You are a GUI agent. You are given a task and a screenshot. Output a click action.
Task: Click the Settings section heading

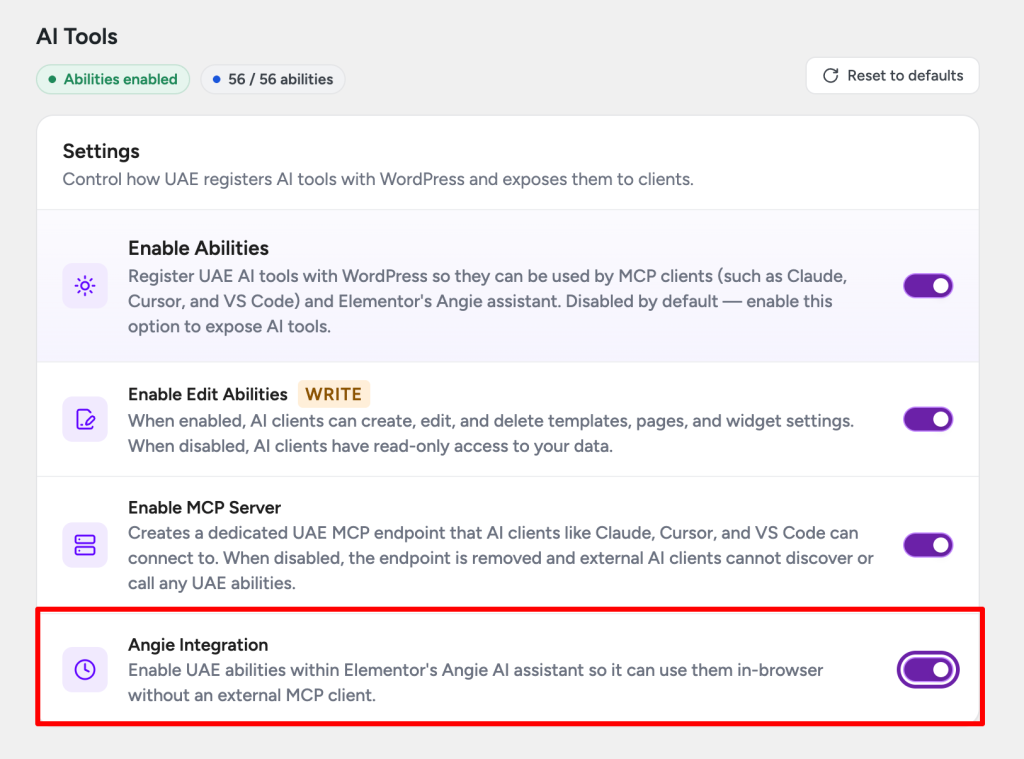coord(101,152)
